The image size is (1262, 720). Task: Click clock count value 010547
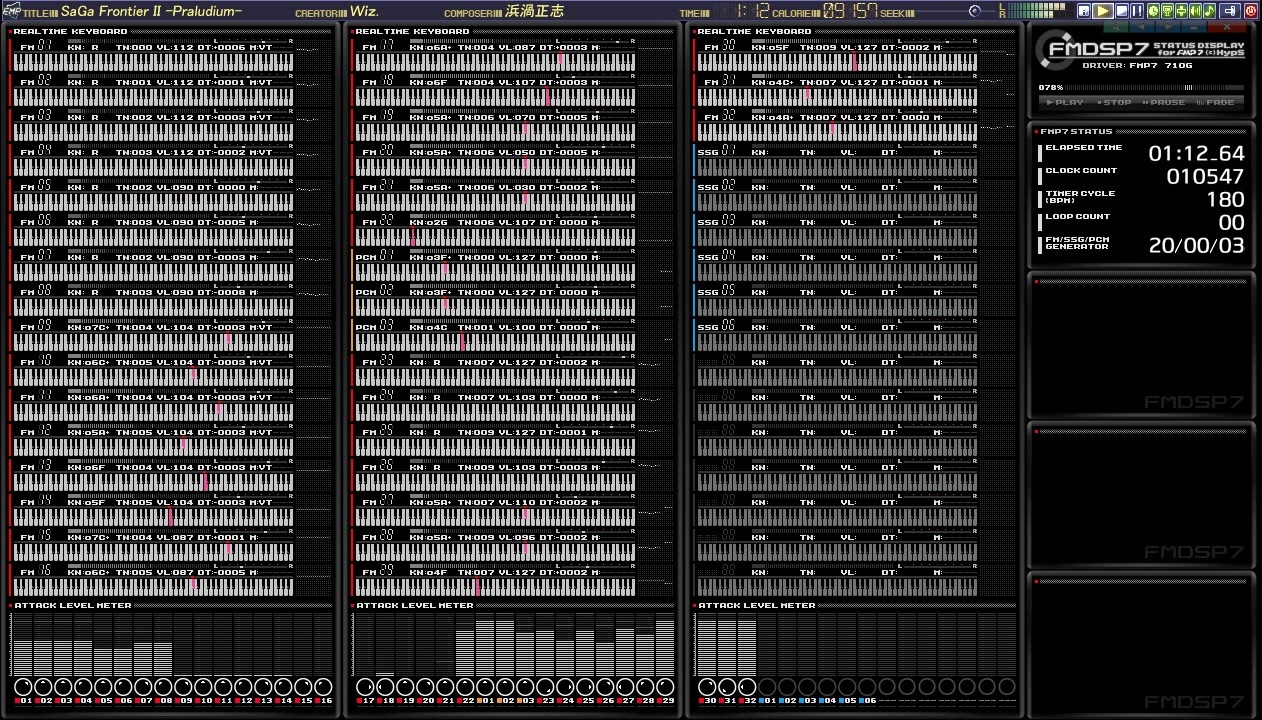(x=1205, y=177)
